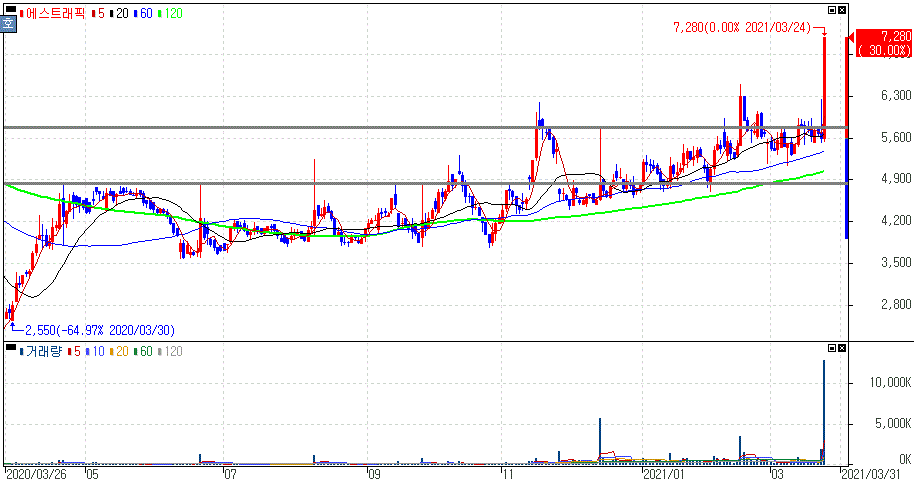Maximize the price chart panel
Viewport: 914px width, 481px height.
[x=832, y=10]
